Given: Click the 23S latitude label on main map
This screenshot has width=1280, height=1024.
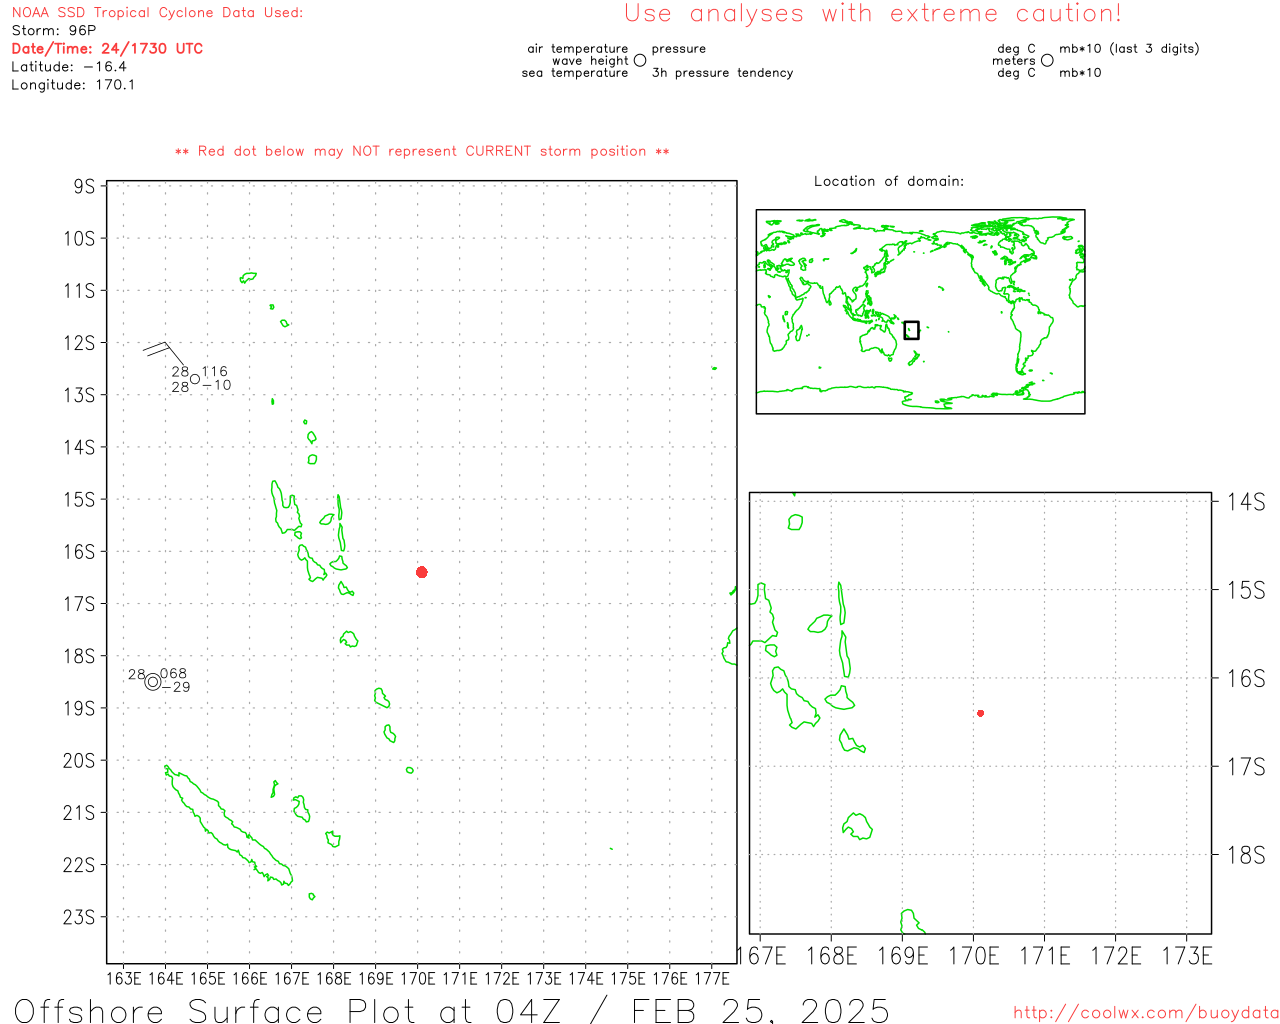Looking at the screenshot, I should tap(79, 917).
